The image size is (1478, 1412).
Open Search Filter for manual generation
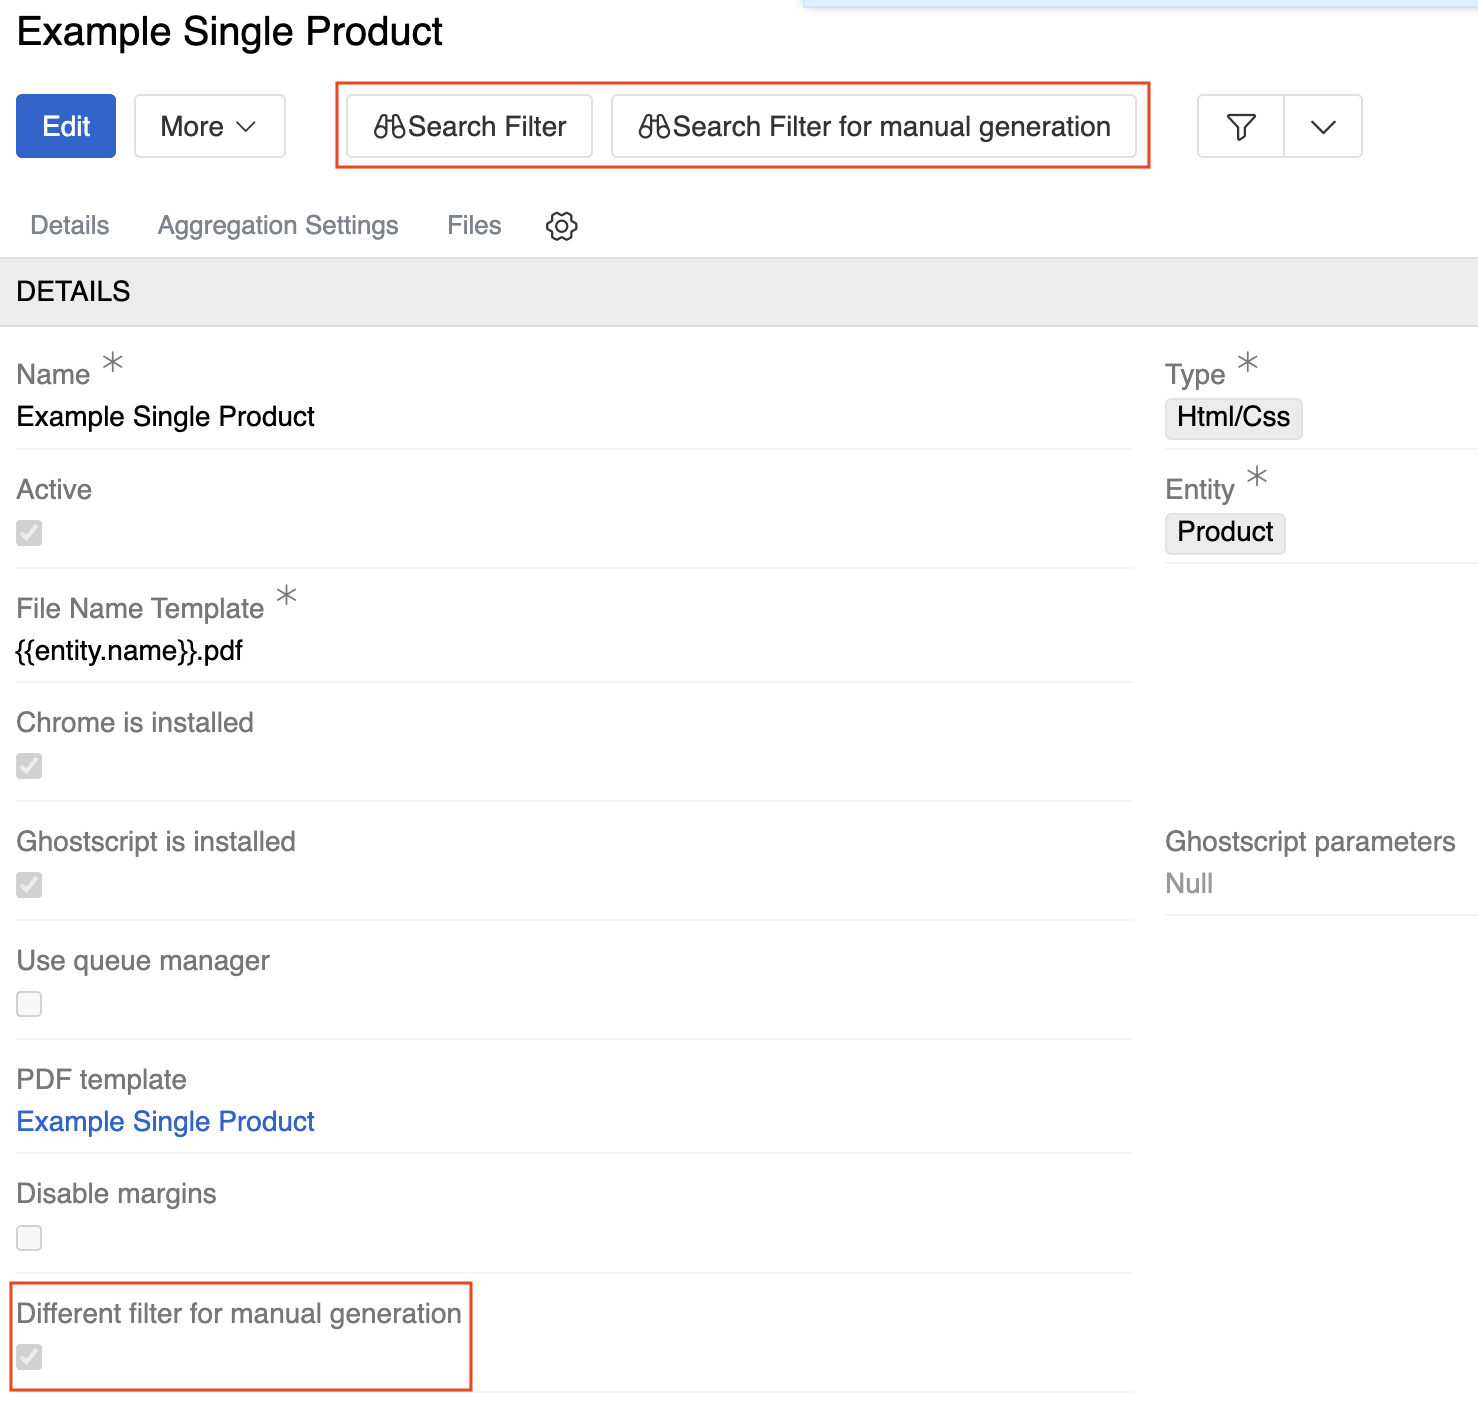tap(873, 127)
